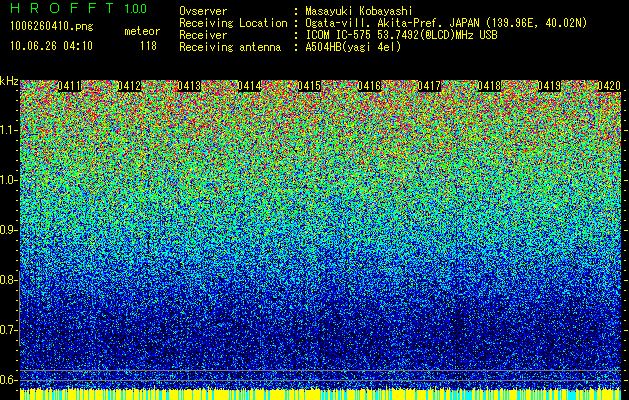Click the 0.6 frequency axis label
This screenshot has width=629, height=400.
pos(8,380)
